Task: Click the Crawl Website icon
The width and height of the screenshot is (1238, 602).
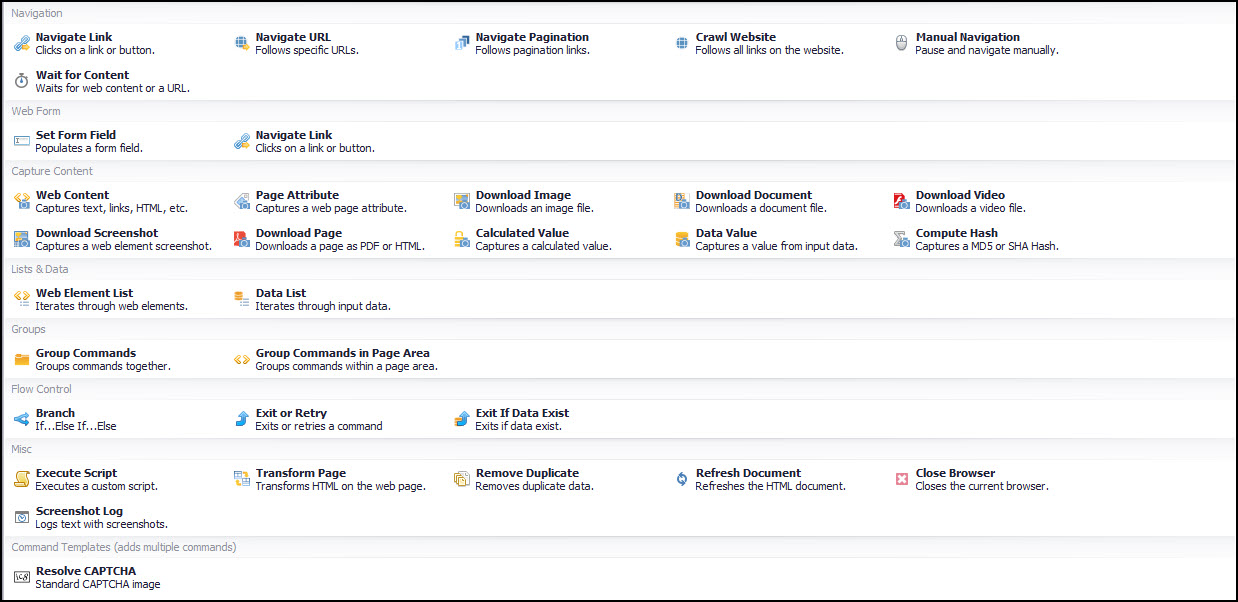Action: click(681, 43)
